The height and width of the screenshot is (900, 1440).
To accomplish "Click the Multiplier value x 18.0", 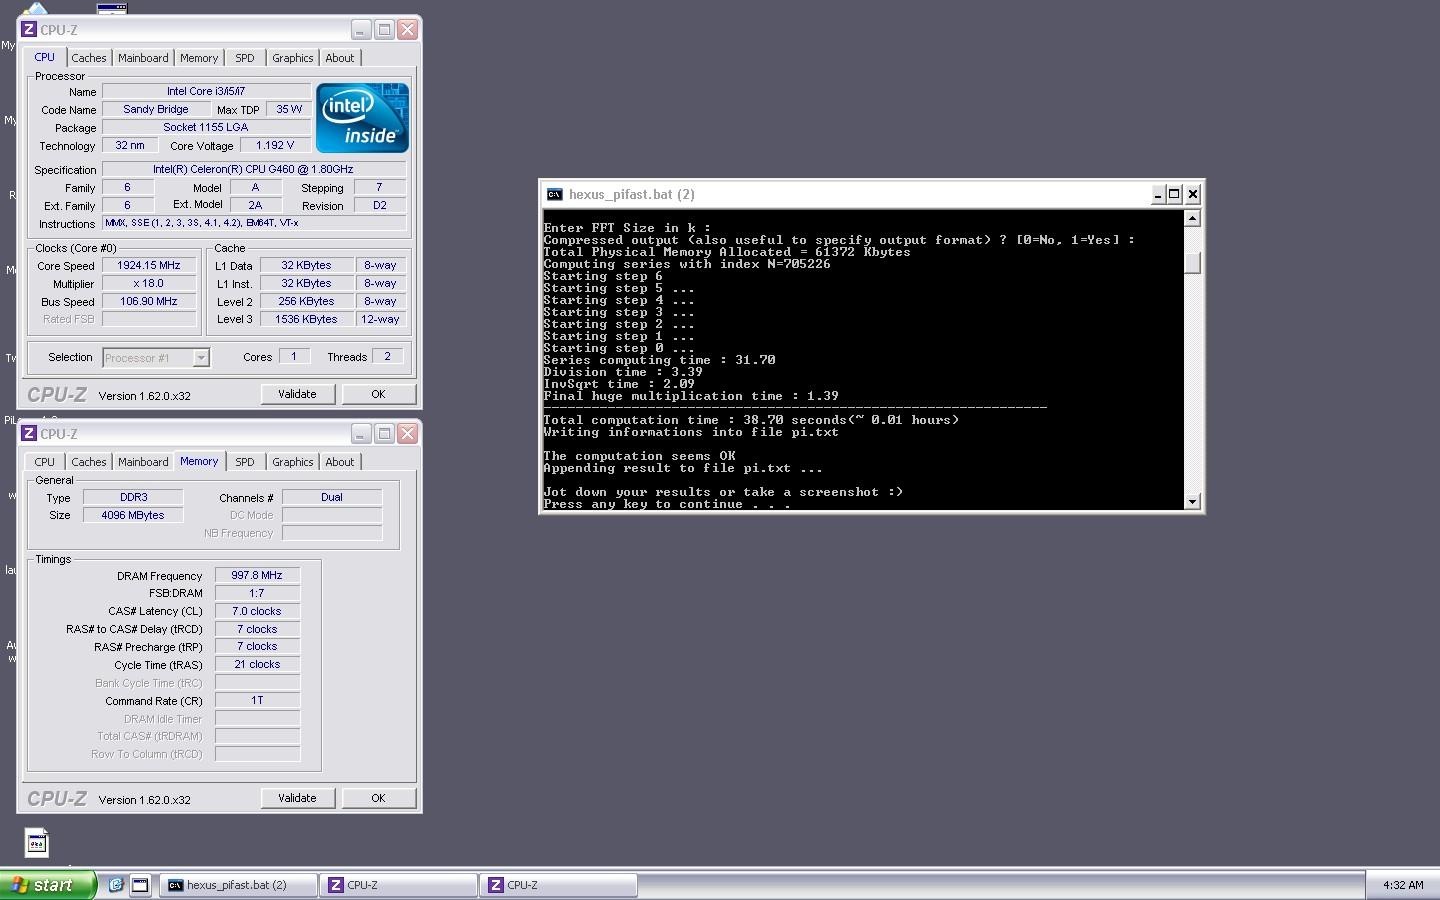I will pyautogui.click(x=149, y=283).
